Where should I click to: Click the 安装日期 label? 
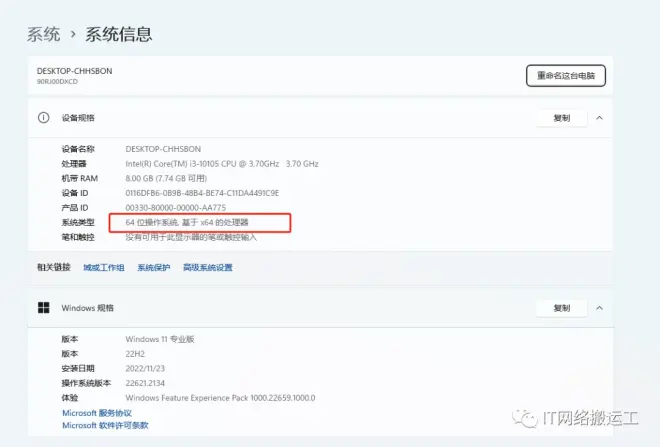pos(78,369)
